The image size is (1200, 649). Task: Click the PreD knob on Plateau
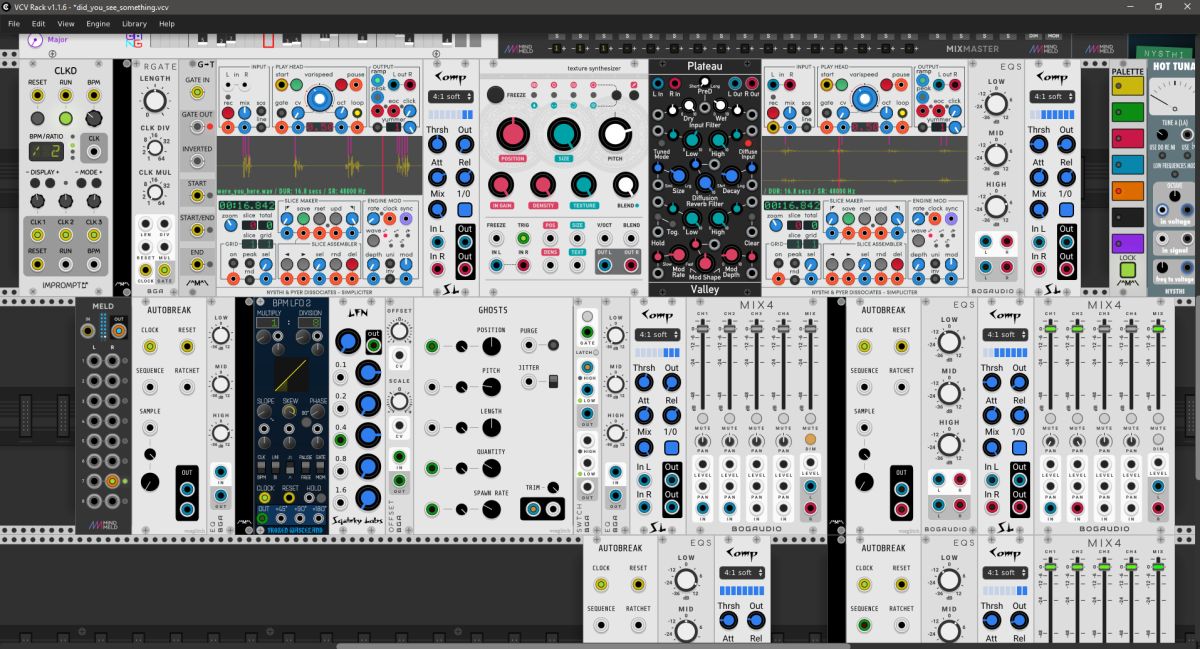point(703,82)
